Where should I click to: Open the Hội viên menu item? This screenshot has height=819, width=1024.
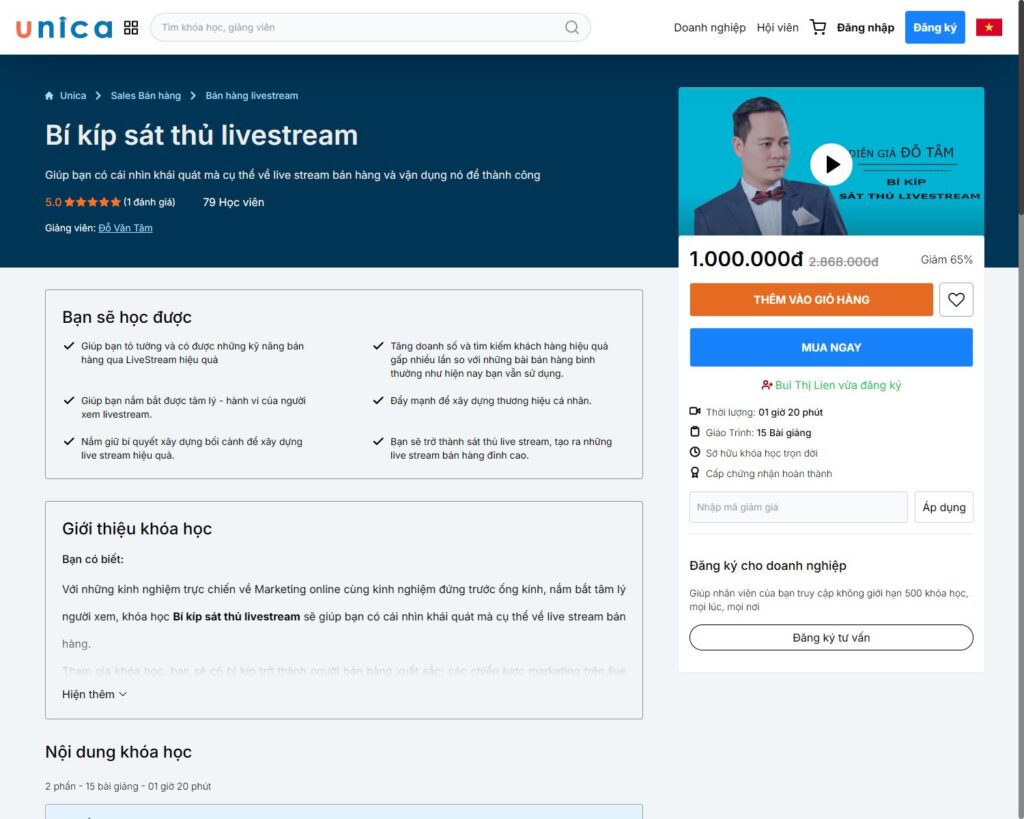click(777, 28)
